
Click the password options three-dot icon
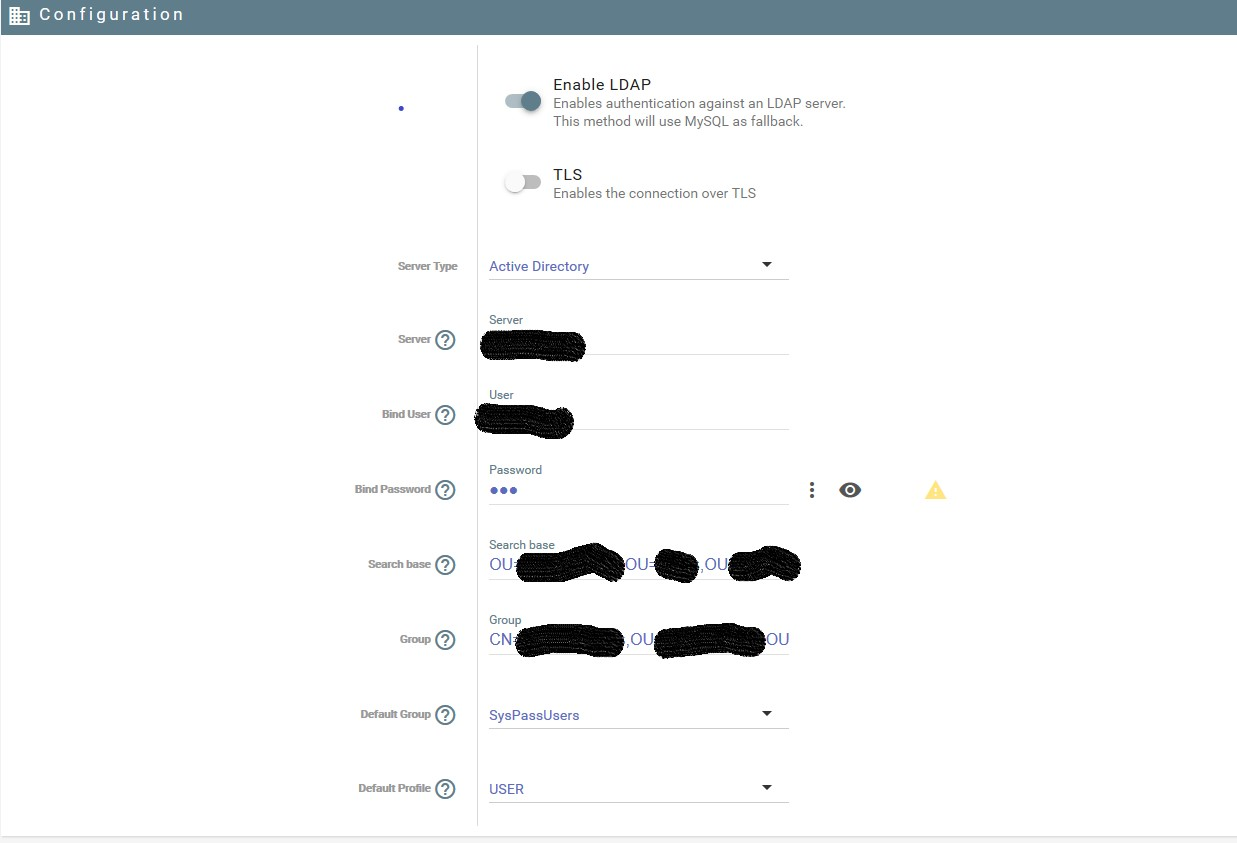click(811, 489)
